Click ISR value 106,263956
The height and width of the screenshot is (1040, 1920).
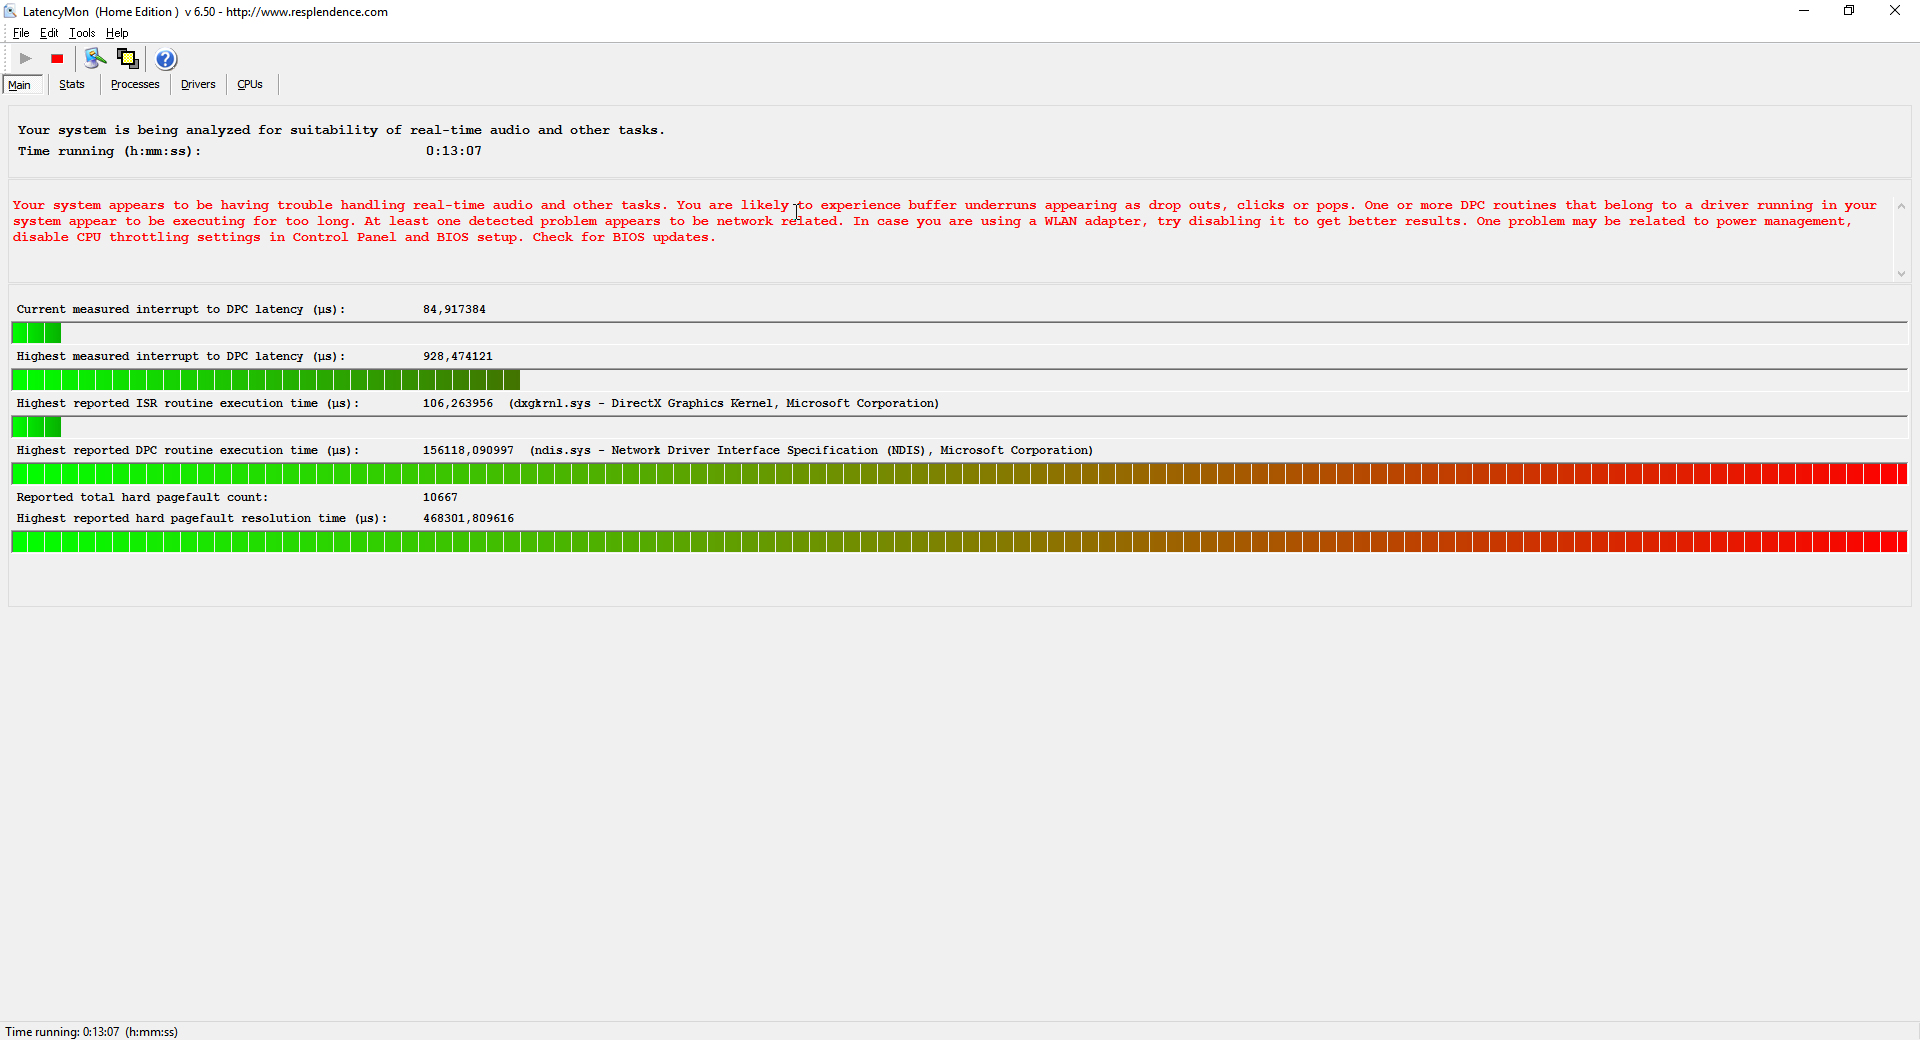coord(458,404)
